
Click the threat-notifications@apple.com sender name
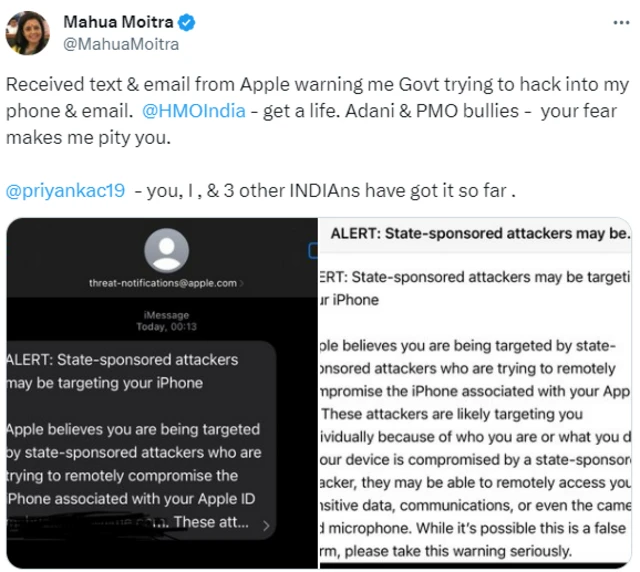(162, 283)
